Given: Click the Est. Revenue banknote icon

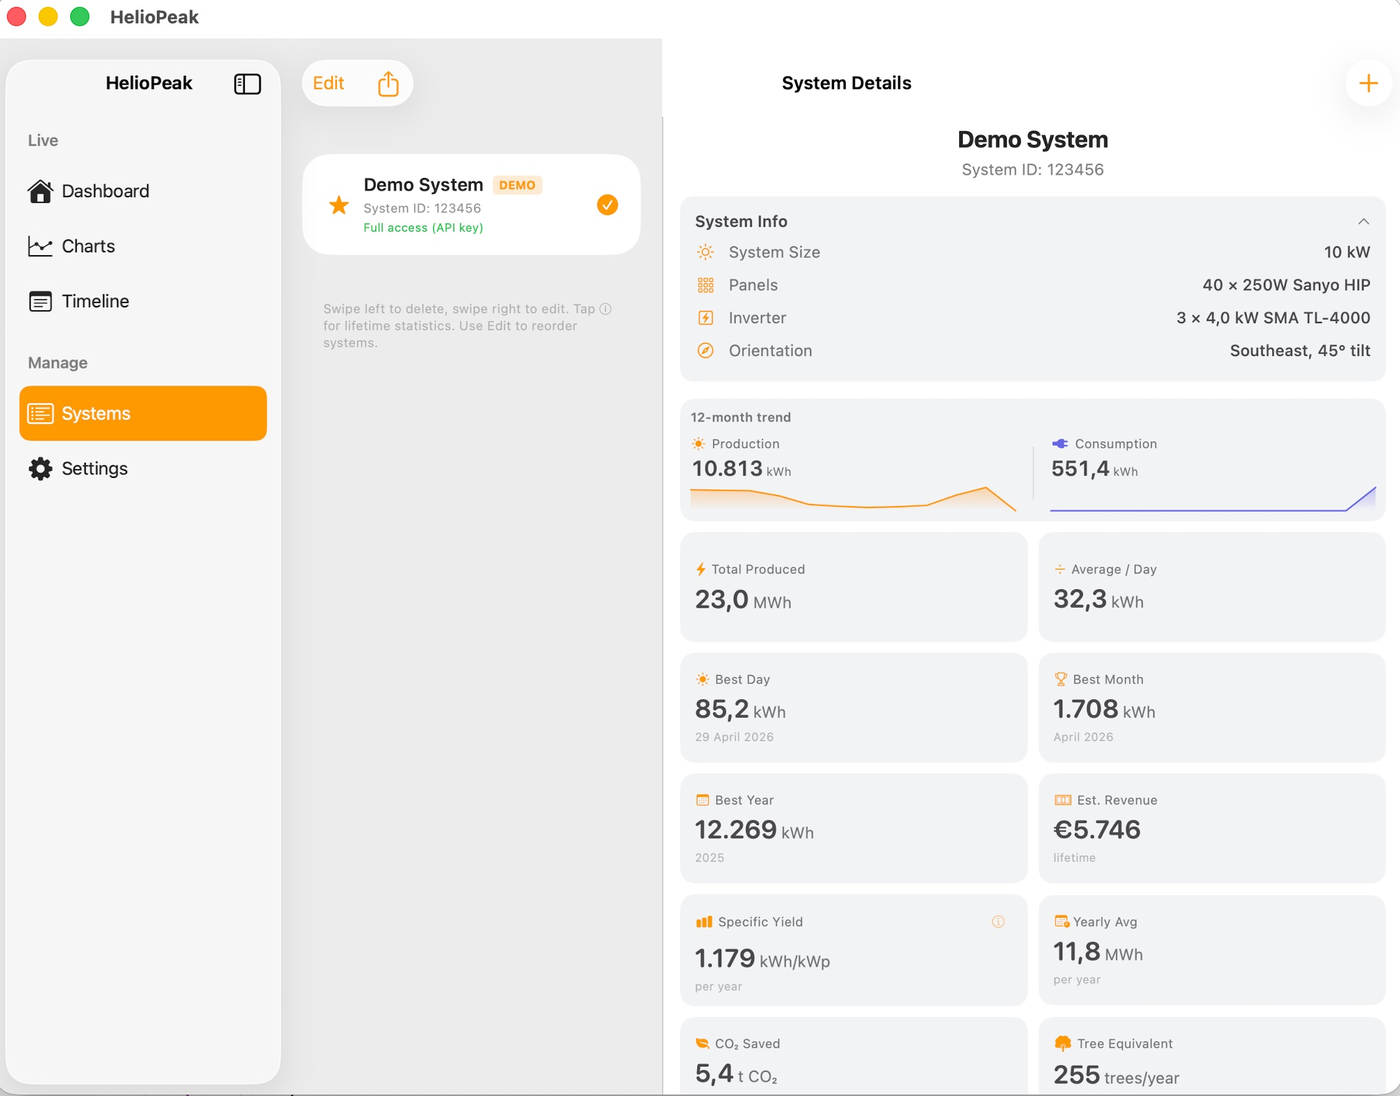Looking at the screenshot, I should coord(1063,800).
